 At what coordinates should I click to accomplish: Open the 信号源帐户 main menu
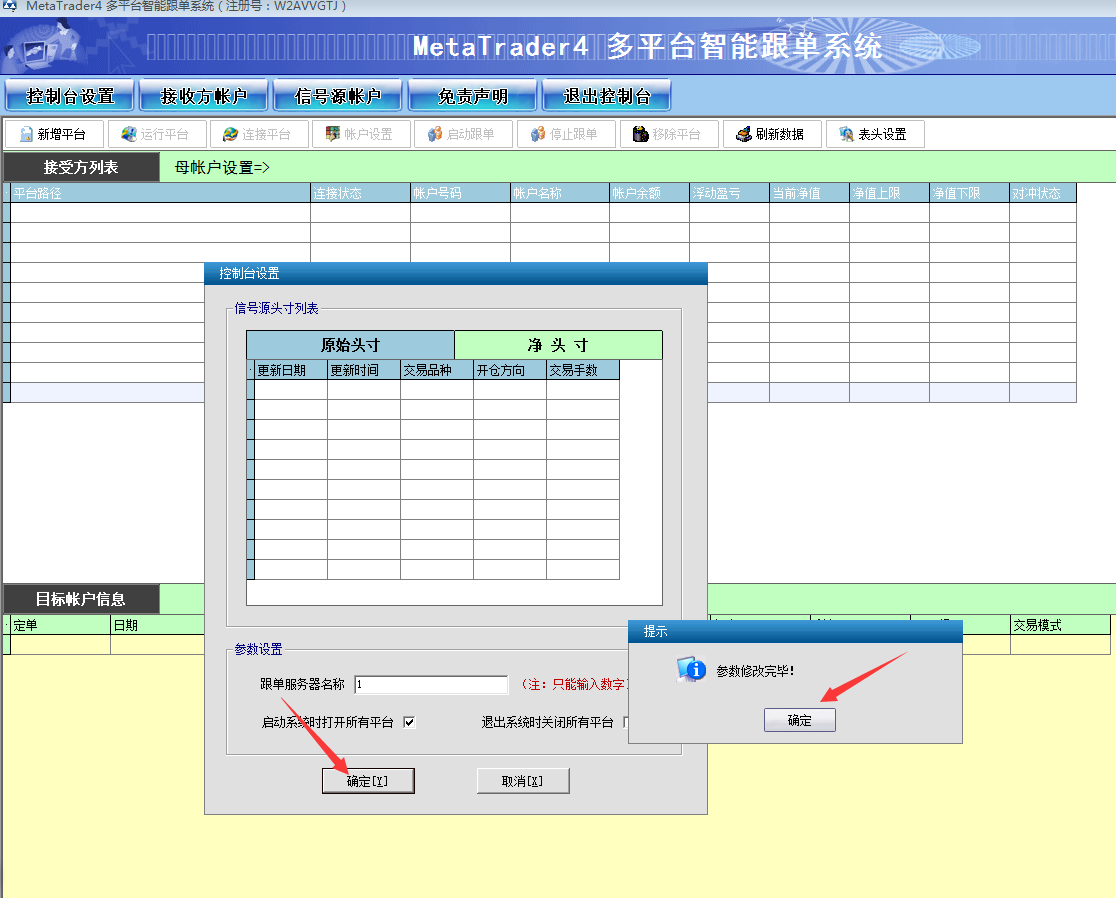tap(338, 95)
